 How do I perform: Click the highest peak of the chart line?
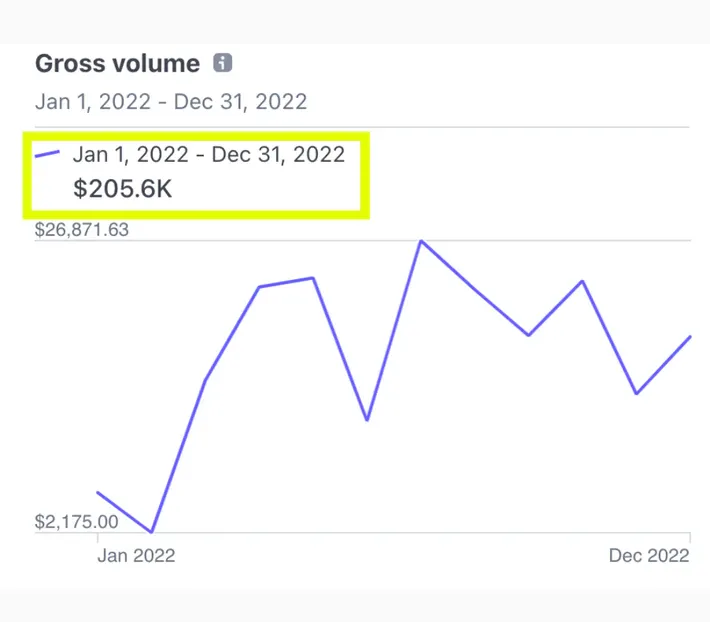[421, 241]
